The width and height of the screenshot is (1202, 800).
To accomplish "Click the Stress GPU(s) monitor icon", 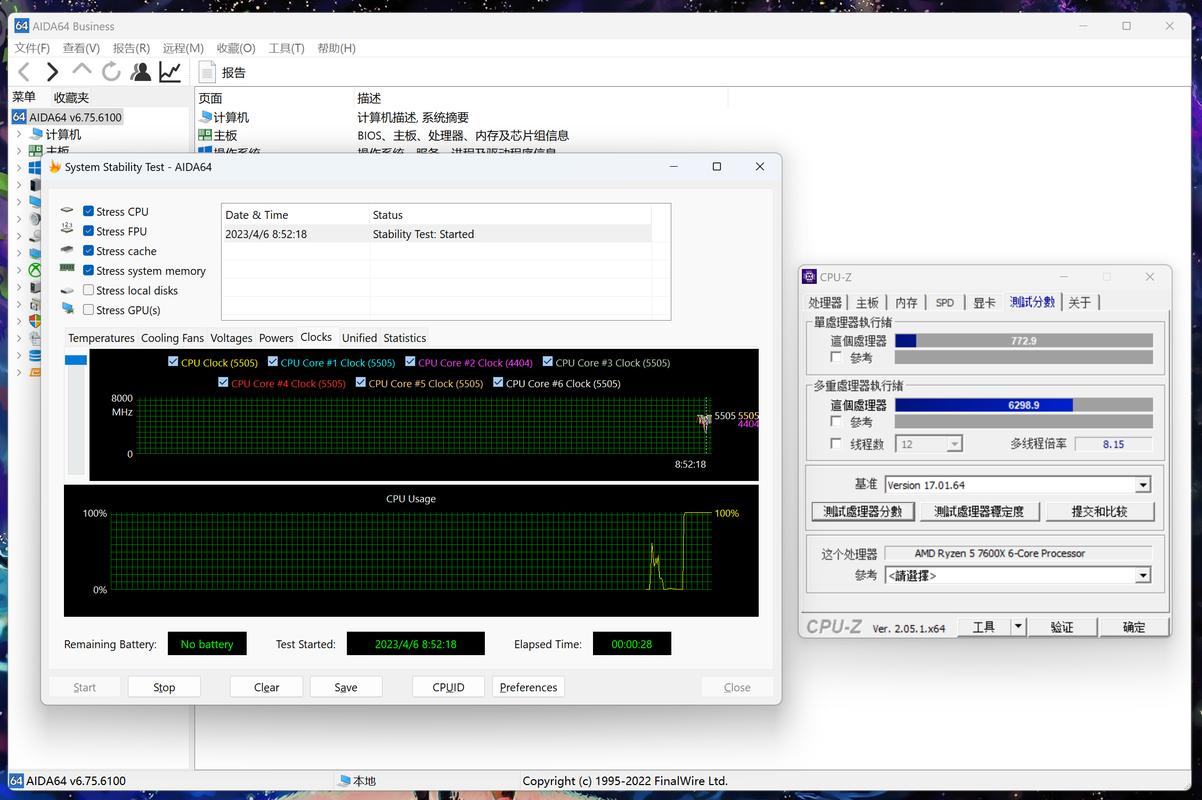I will [67, 309].
